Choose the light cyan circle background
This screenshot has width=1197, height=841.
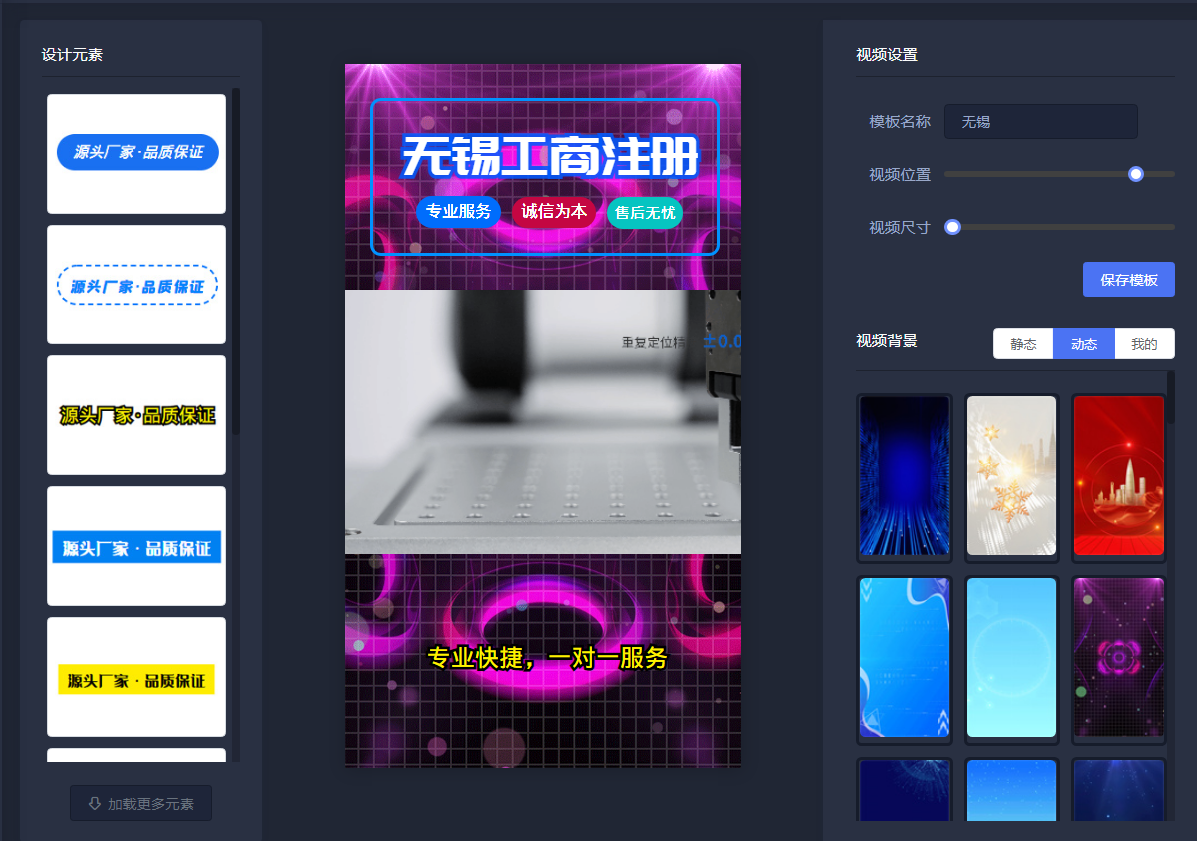point(1011,657)
